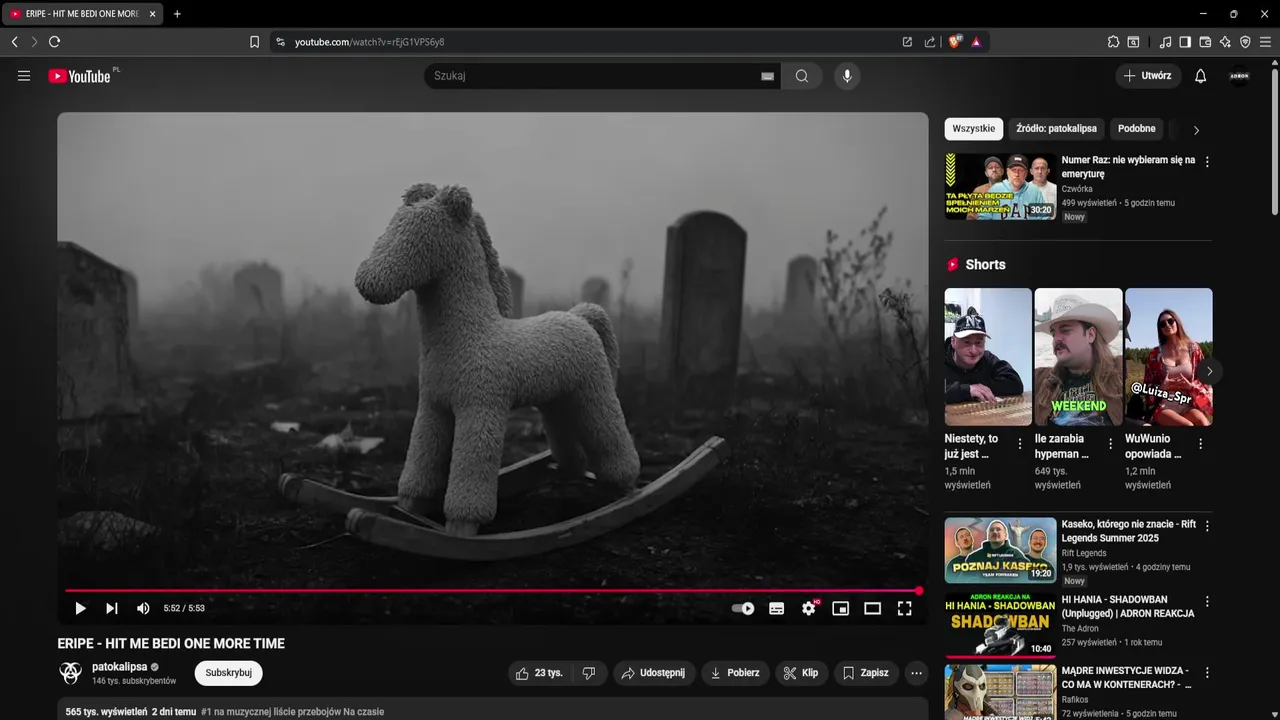Open options for Niestety, to już jest short
1280x720 pixels.
[1020, 444]
